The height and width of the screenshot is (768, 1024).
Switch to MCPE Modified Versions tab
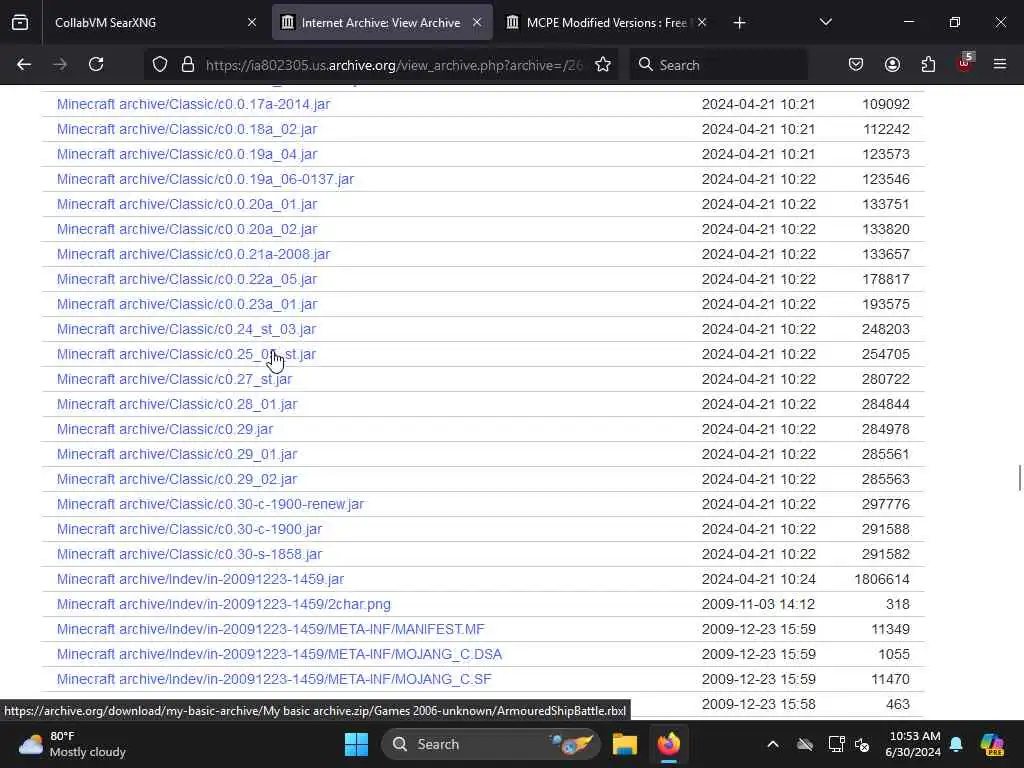(606, 23)
